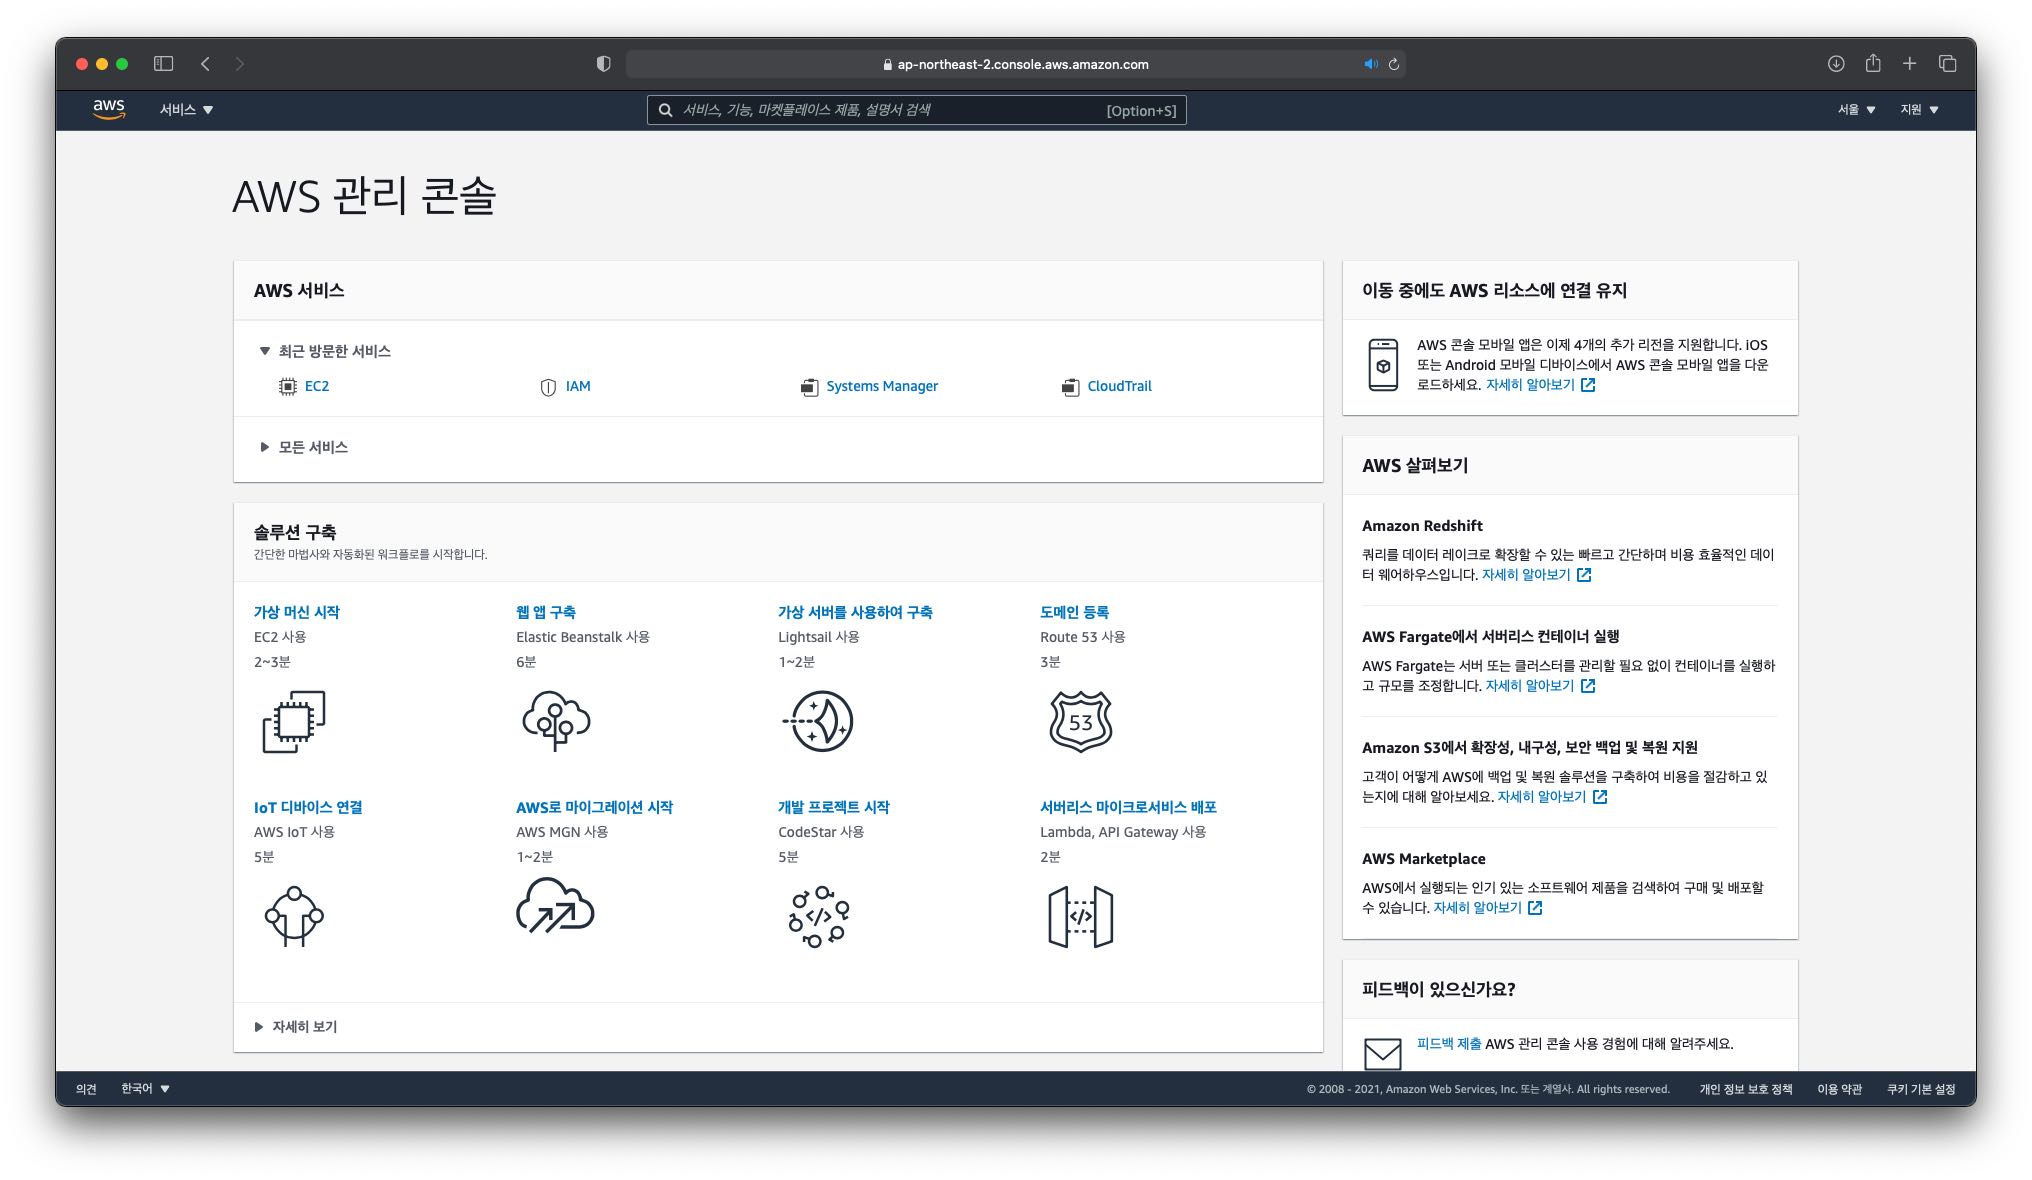
Task: Open the 가상 서버를 사용하여 구축 link
Action: (855, 612)
